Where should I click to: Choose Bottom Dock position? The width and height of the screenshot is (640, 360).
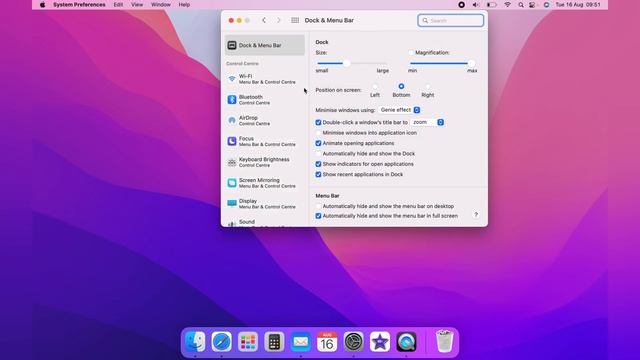[401, 87]
